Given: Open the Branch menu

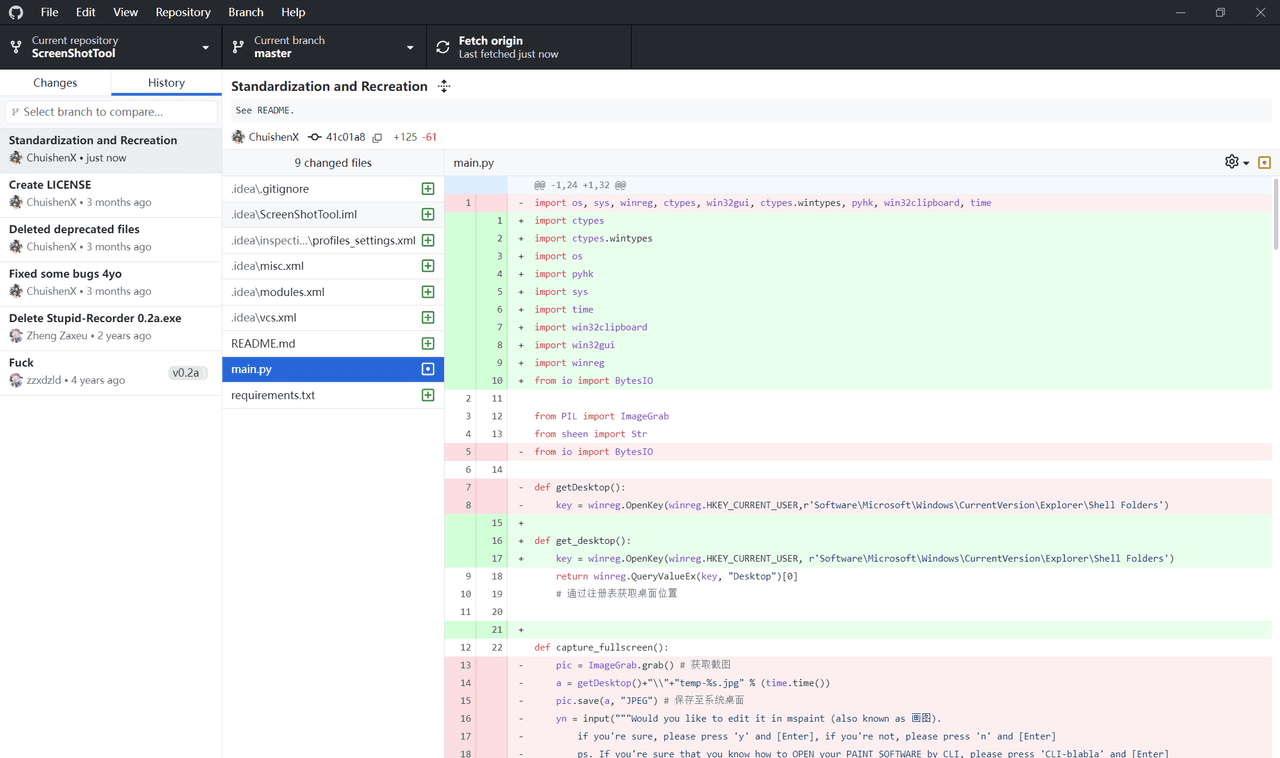Looking at the screenshot, I should click(x=245, y=12).
